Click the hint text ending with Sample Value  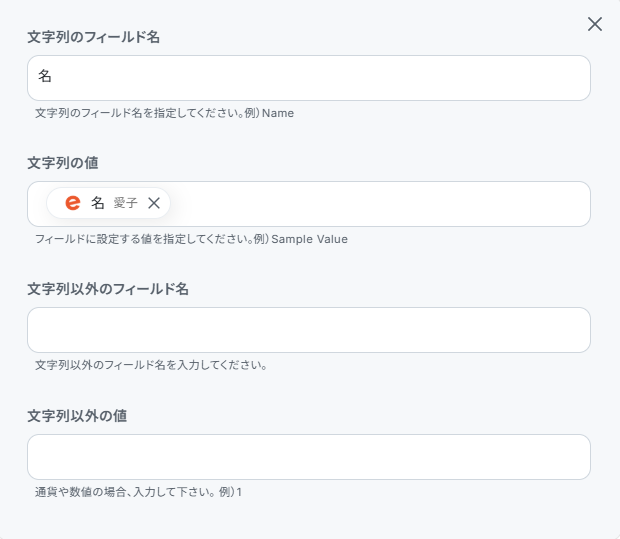(191, 239)
